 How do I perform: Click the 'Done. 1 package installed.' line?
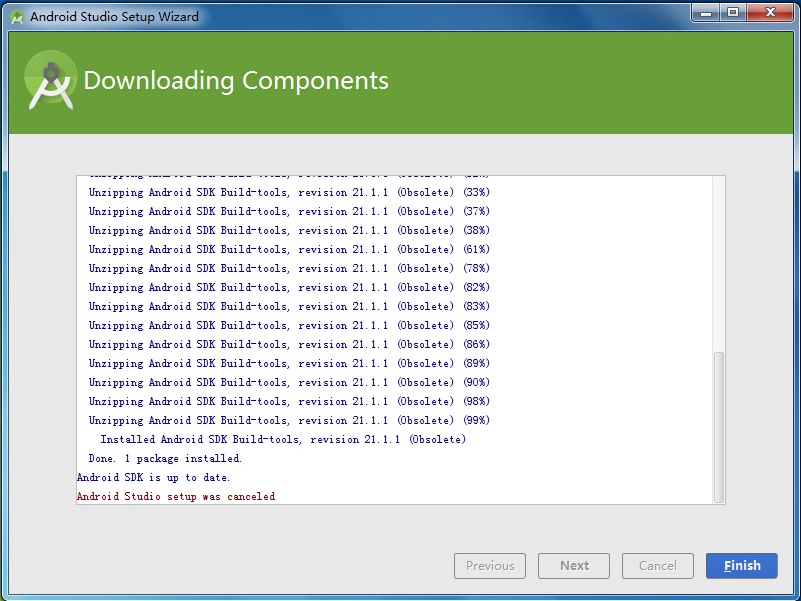[x=165, y=458]
